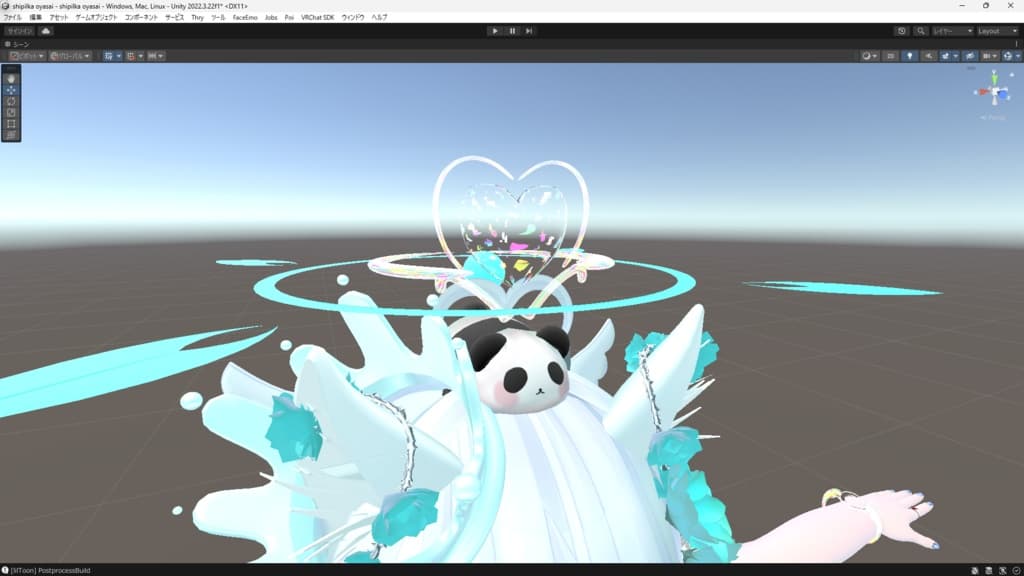Select the Rotate tool
Viewport: 1024px width, 576px height.
[x=11, y=101]
